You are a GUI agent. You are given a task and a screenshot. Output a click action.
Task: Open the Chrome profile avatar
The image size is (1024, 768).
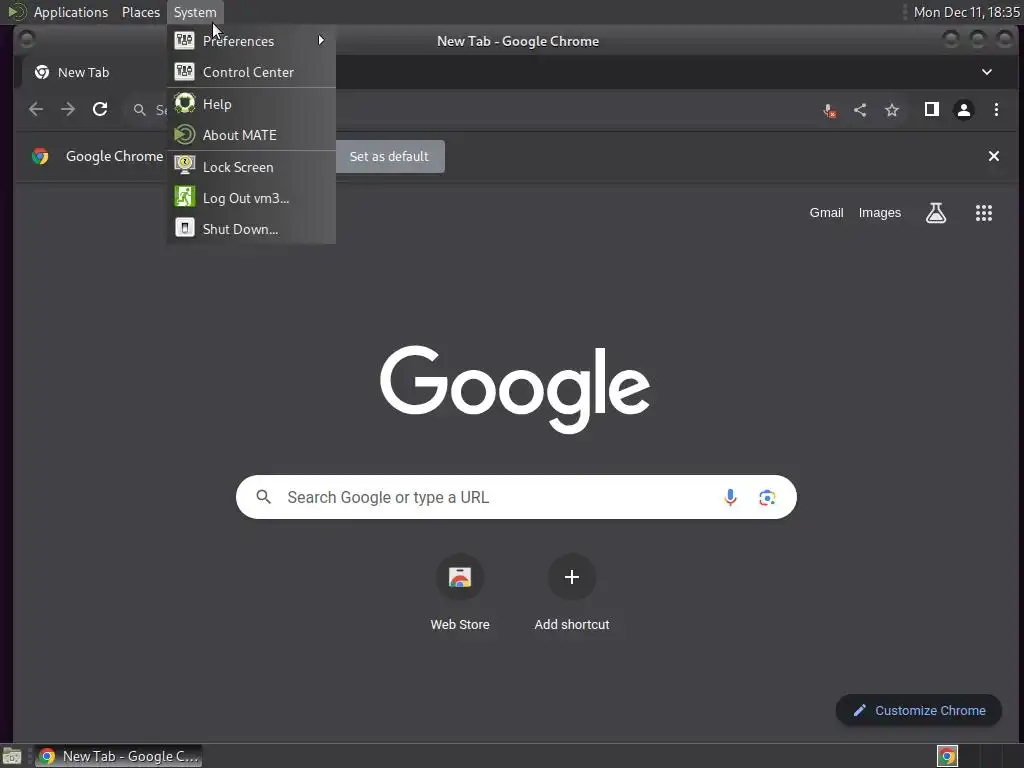point(964,110)
